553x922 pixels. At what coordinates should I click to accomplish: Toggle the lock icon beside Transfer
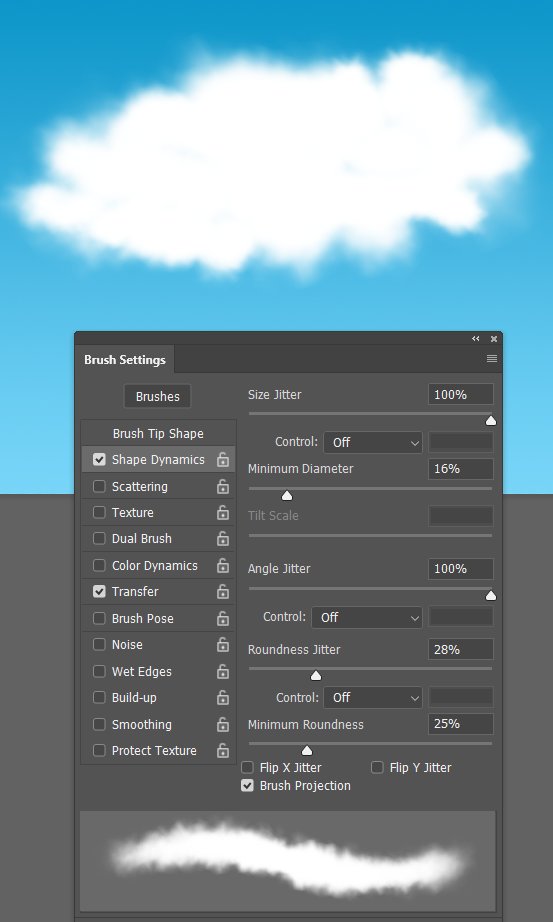[222, 592]
